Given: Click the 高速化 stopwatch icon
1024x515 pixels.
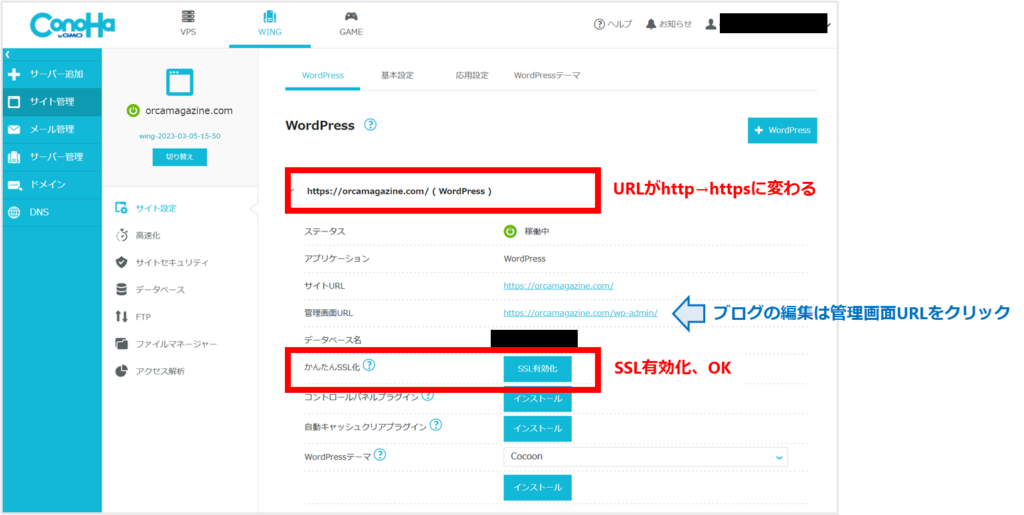Looking at the screenshot, I should 121,235.
